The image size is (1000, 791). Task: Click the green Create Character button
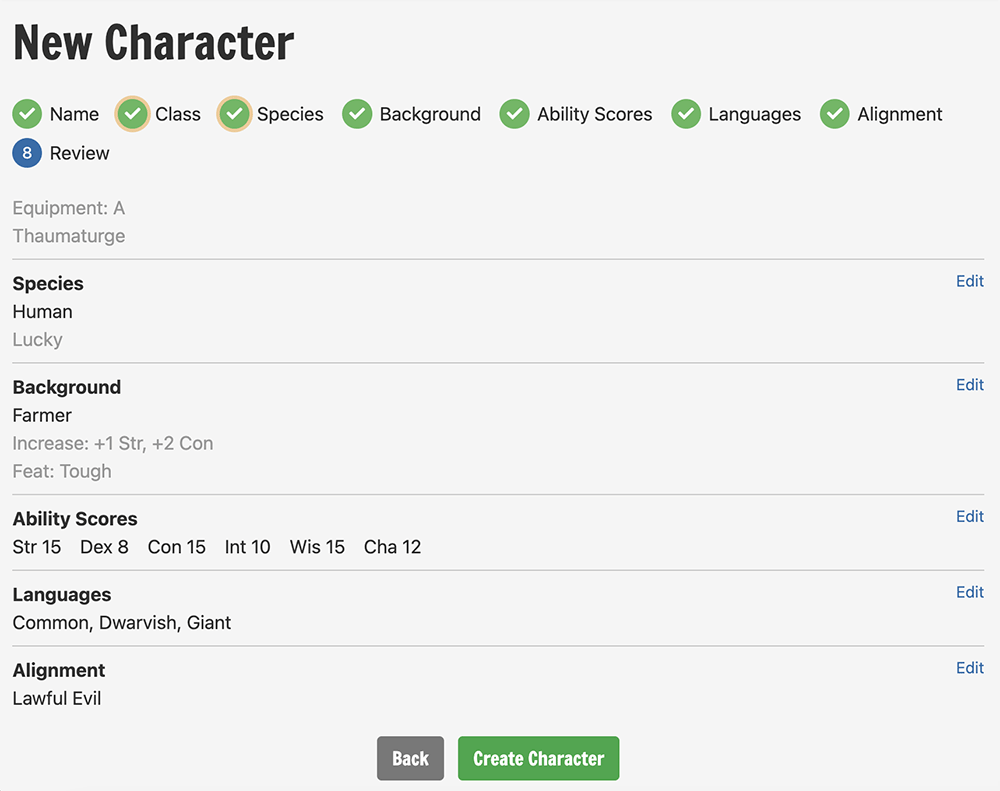click(538, 758)
